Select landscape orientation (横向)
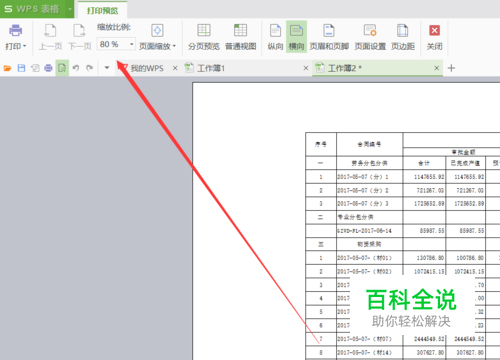 click(296, 37)
